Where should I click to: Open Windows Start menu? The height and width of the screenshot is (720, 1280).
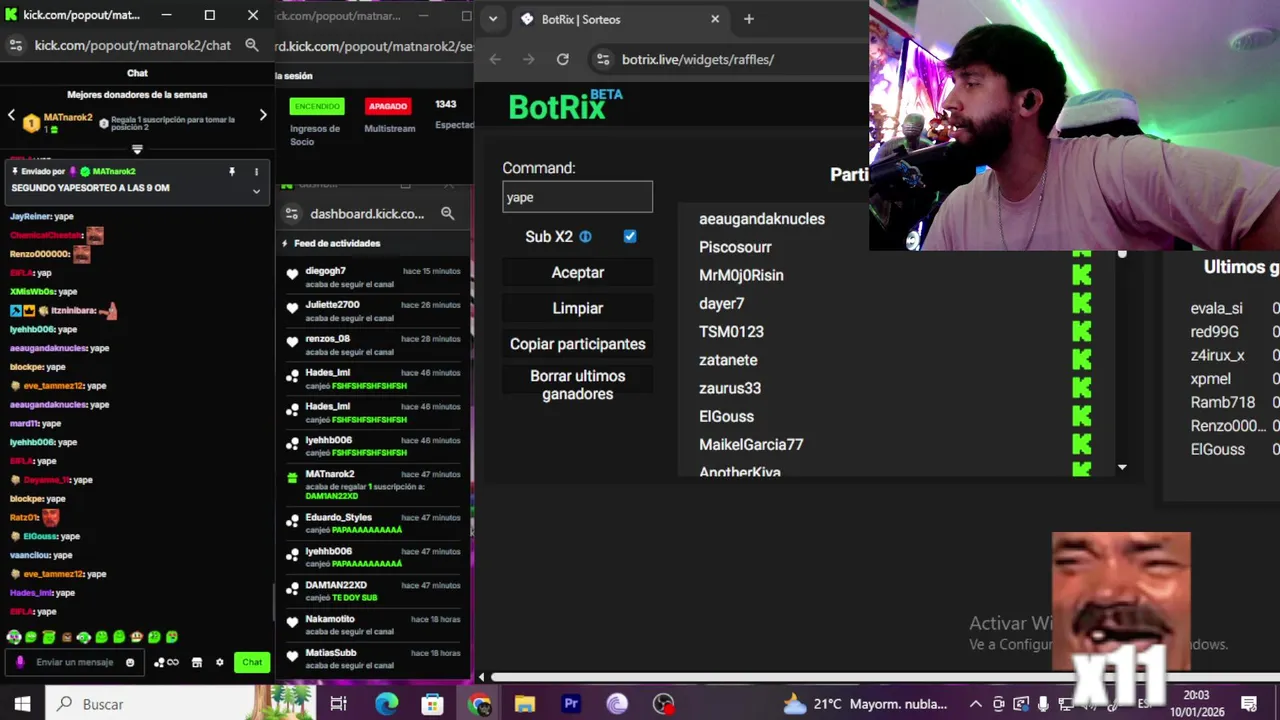coord(22,704)
